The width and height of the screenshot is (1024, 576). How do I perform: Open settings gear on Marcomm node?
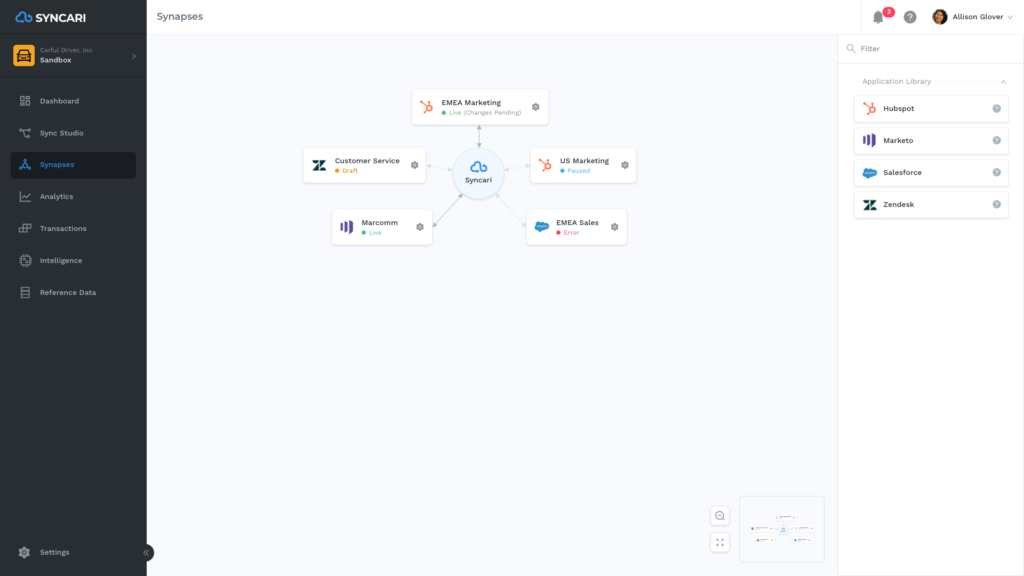420,227
